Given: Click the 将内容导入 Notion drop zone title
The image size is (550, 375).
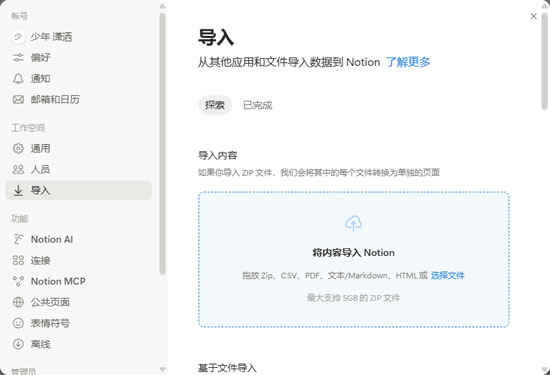Looking at the screenshot, I should [353, 253].
